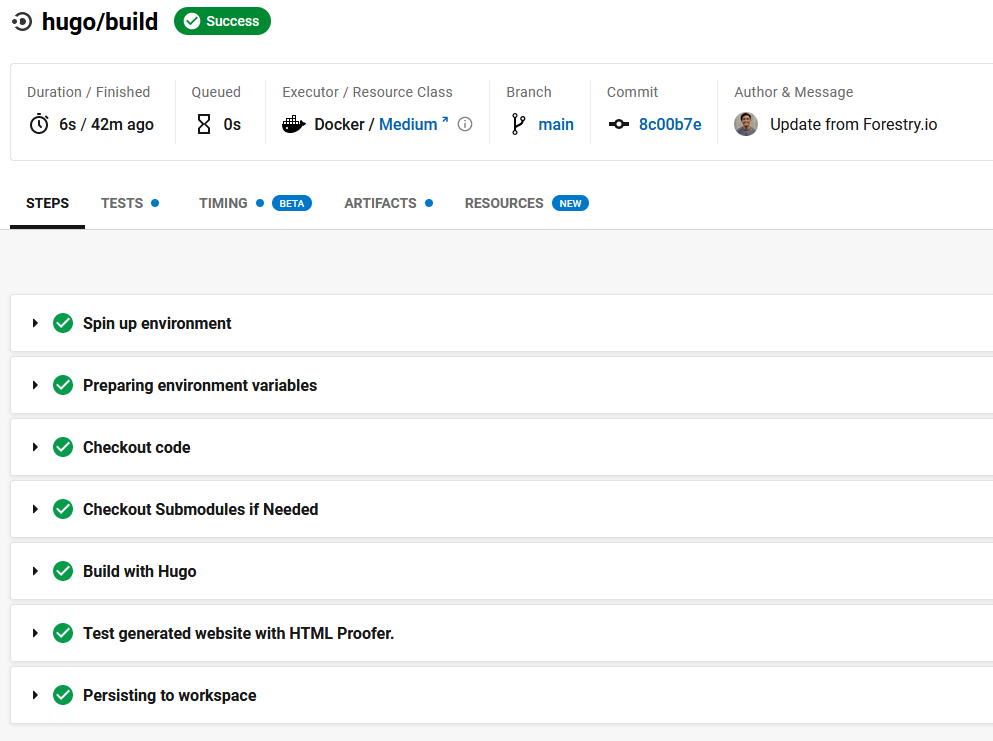
Task: Click 'Preparing environment variables' label
Action: tap(200, 386)
